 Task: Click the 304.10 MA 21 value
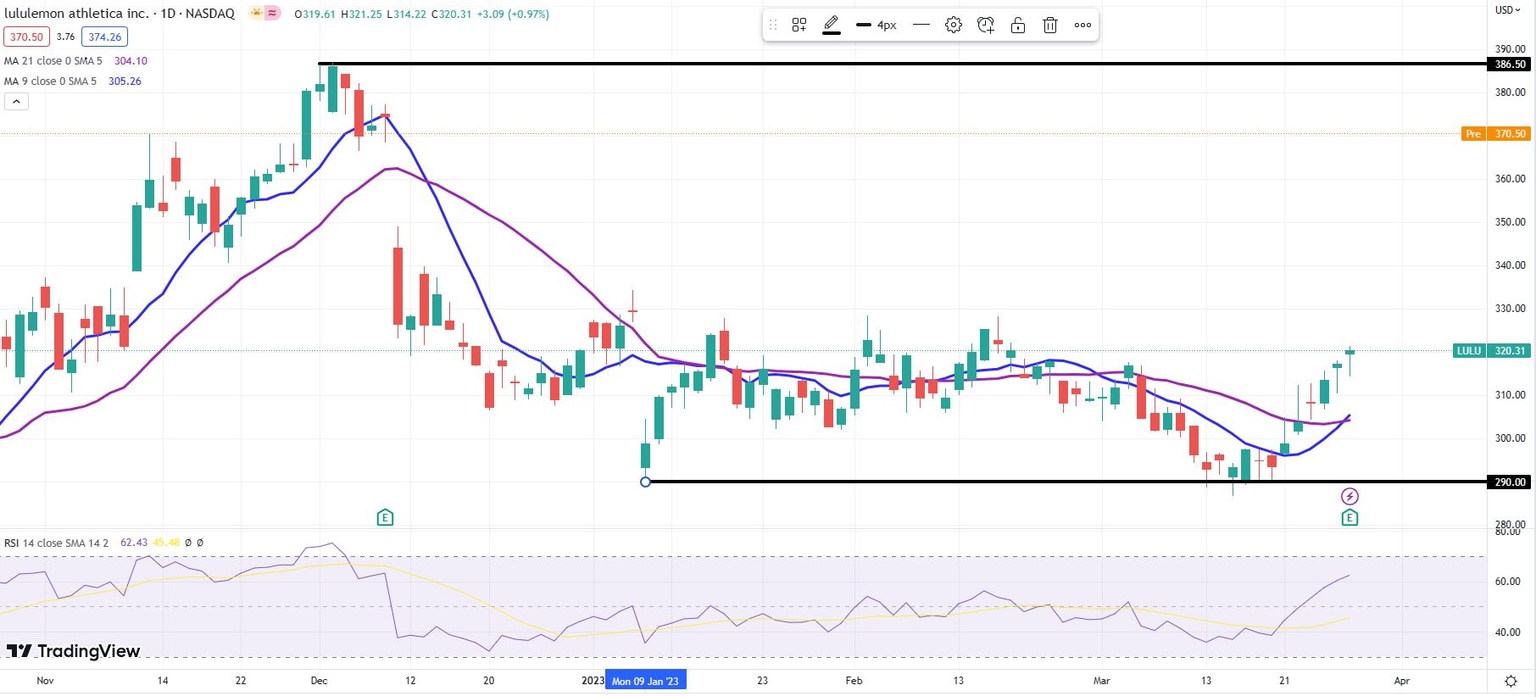coord(130,60)
